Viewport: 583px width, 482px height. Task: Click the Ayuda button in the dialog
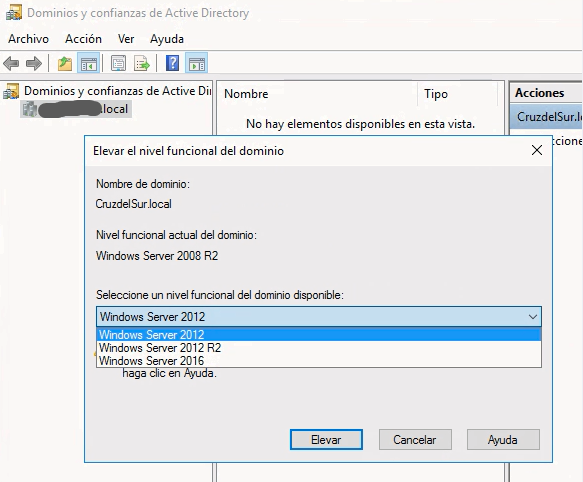pyautogui.click(x=503, y=440)
